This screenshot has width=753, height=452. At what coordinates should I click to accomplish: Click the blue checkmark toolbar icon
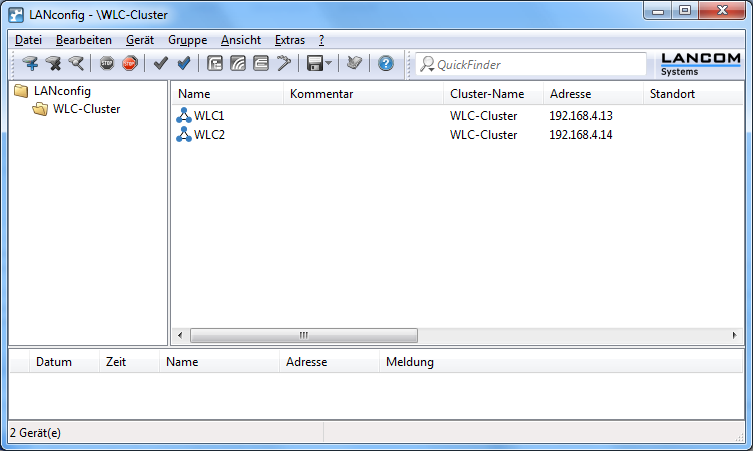(x=183, y=64)
